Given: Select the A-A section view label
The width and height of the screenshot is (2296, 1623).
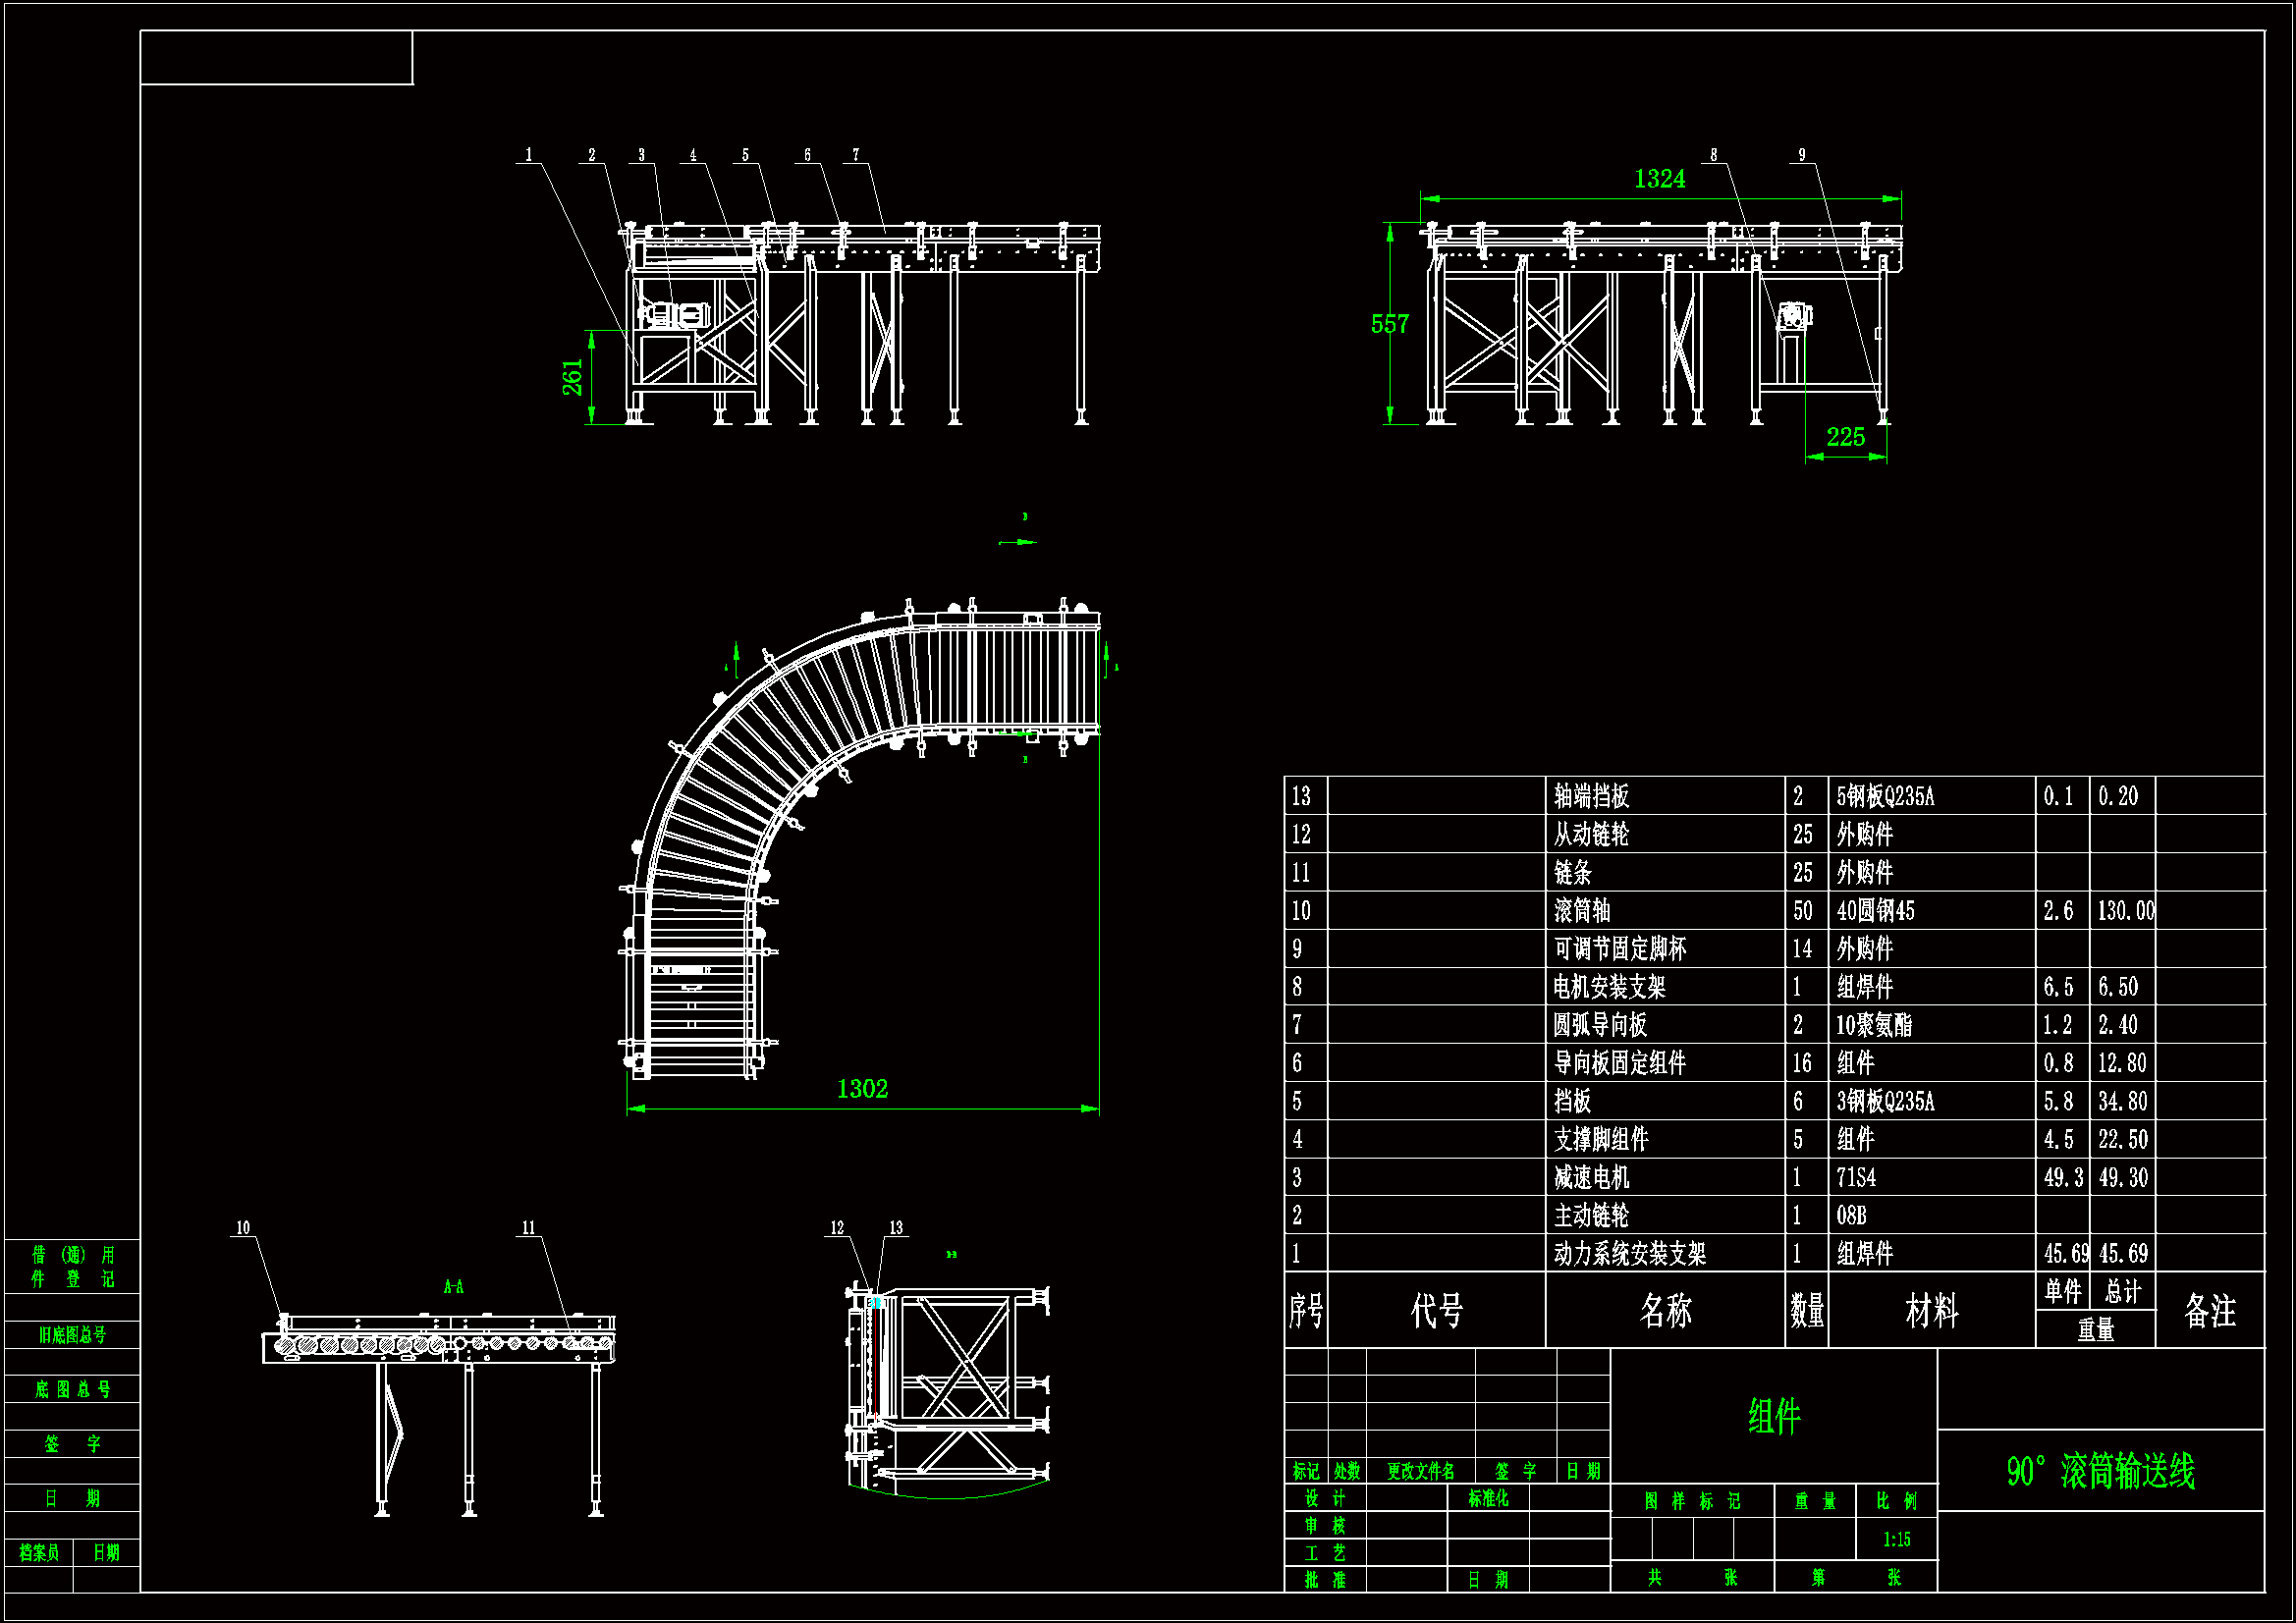Looking at the screenshot, I should 453,1287.
